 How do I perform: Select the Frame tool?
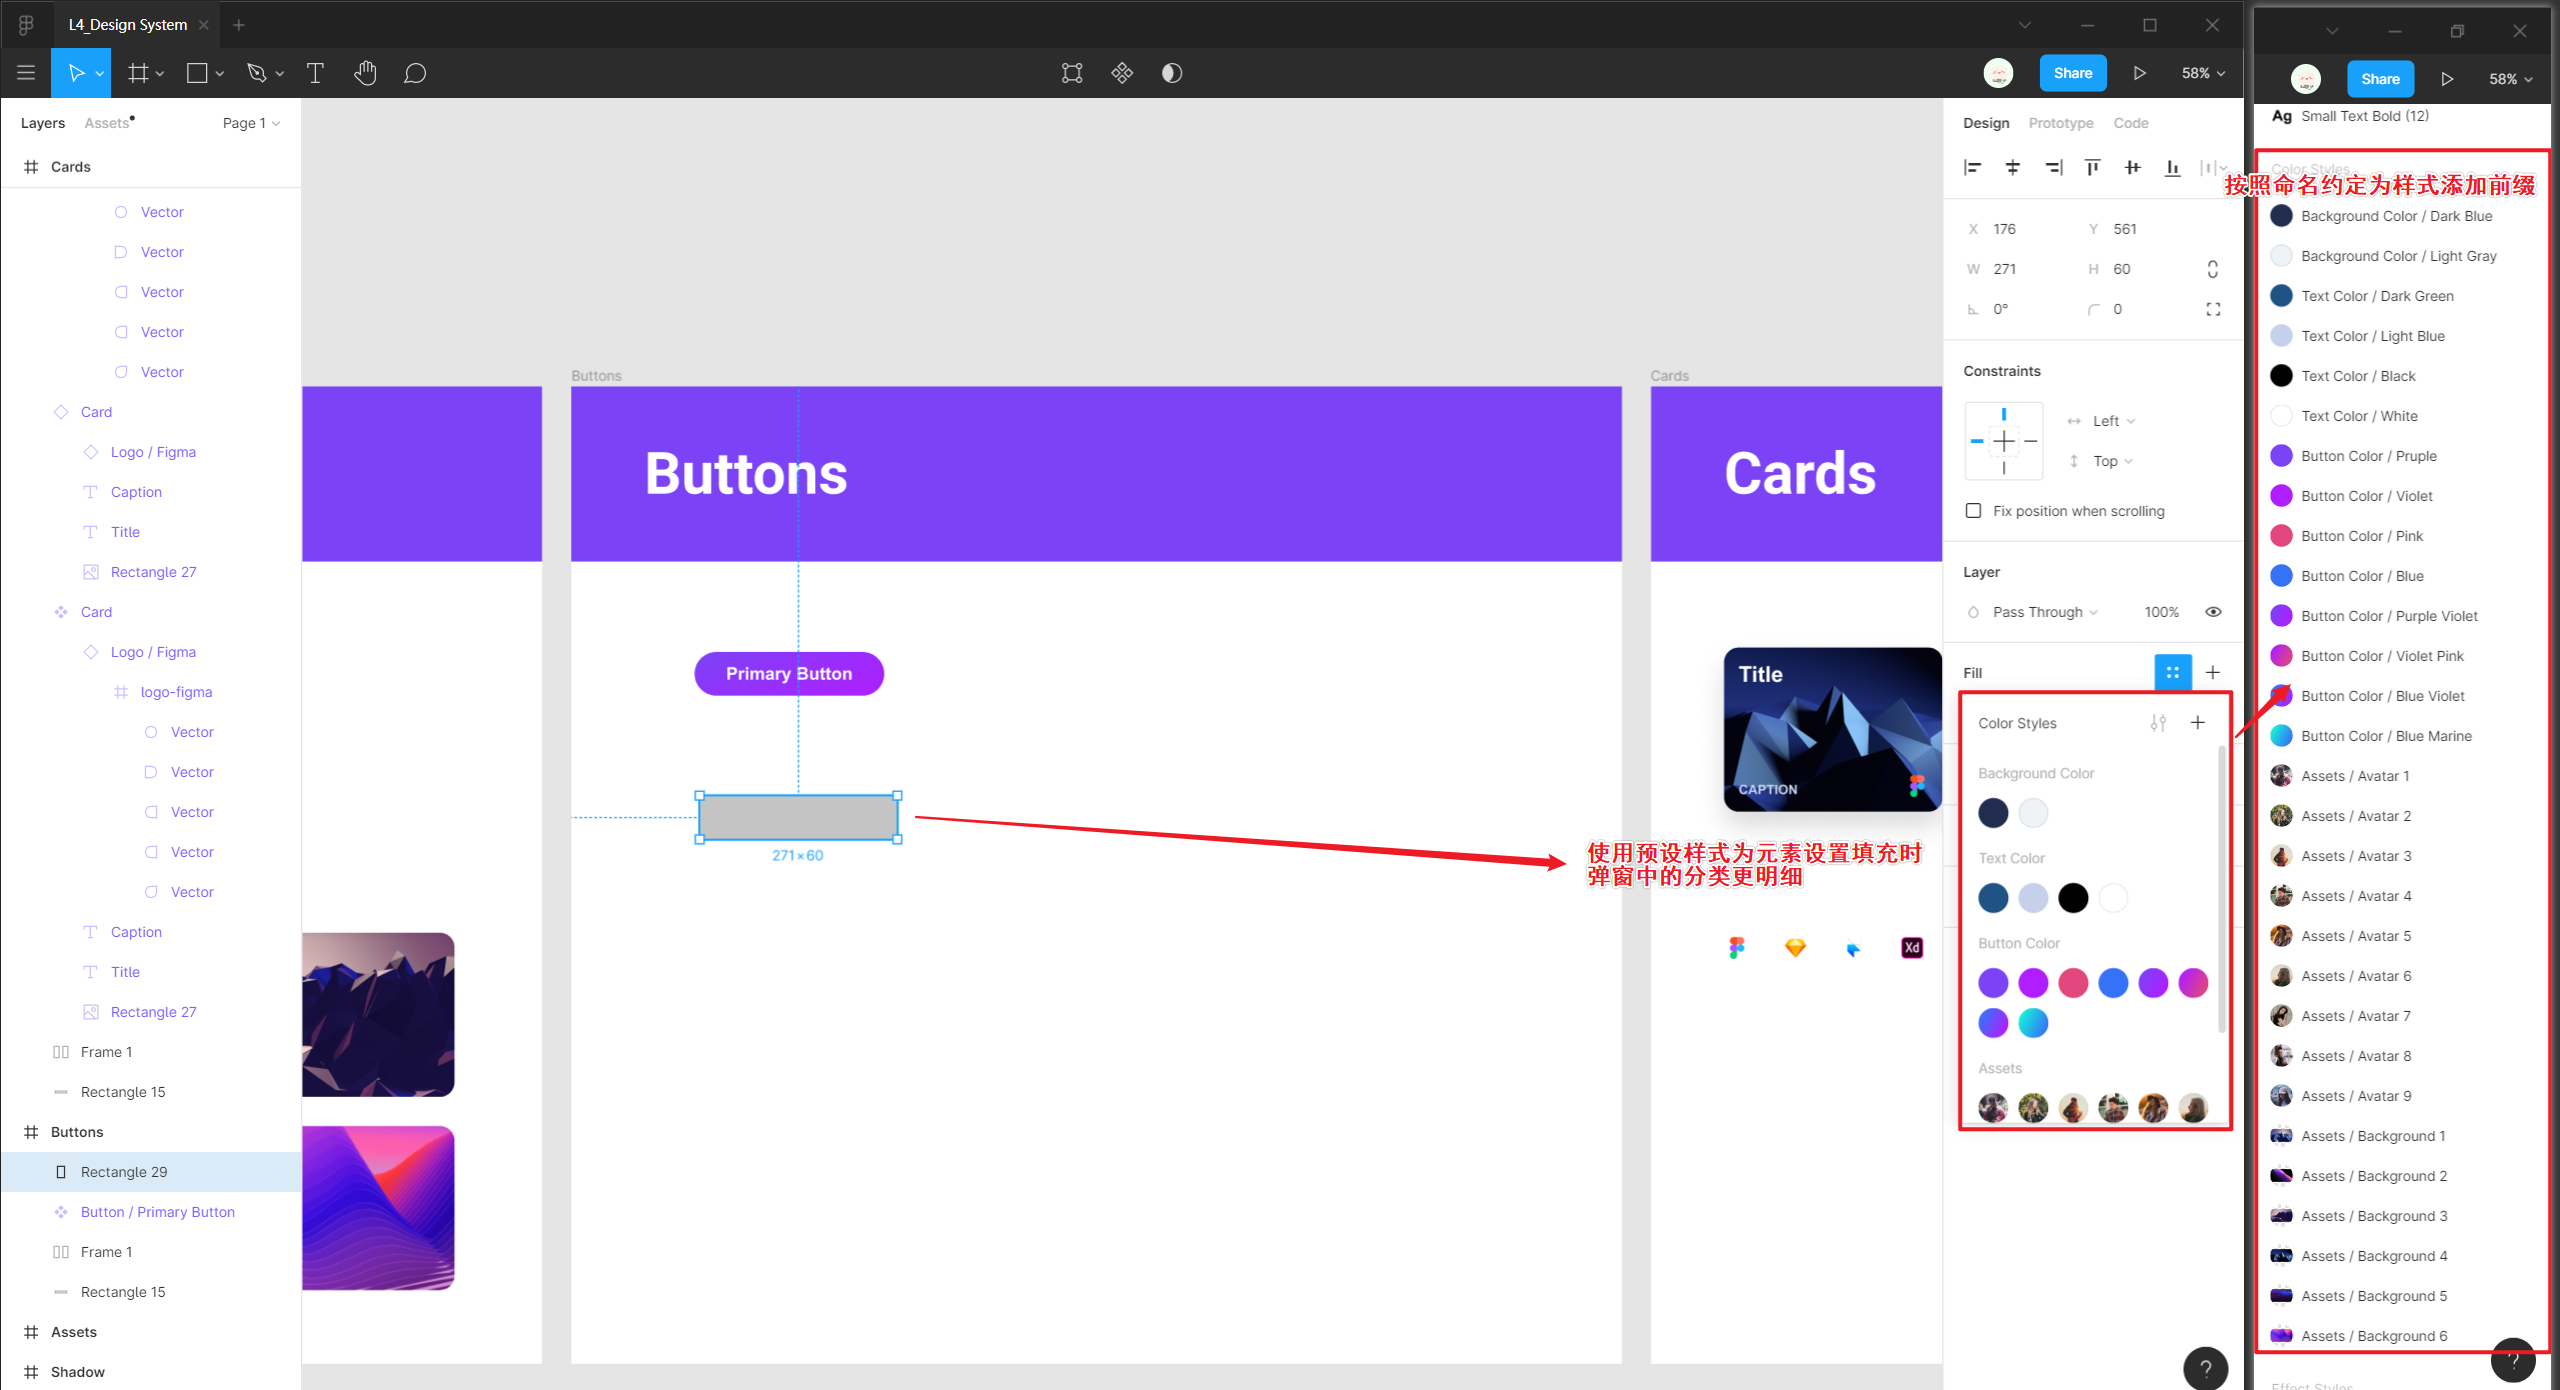(138, 73)
